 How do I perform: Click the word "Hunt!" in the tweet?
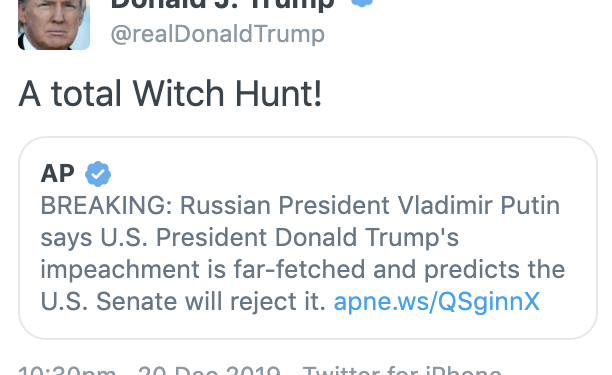(279, 94)
